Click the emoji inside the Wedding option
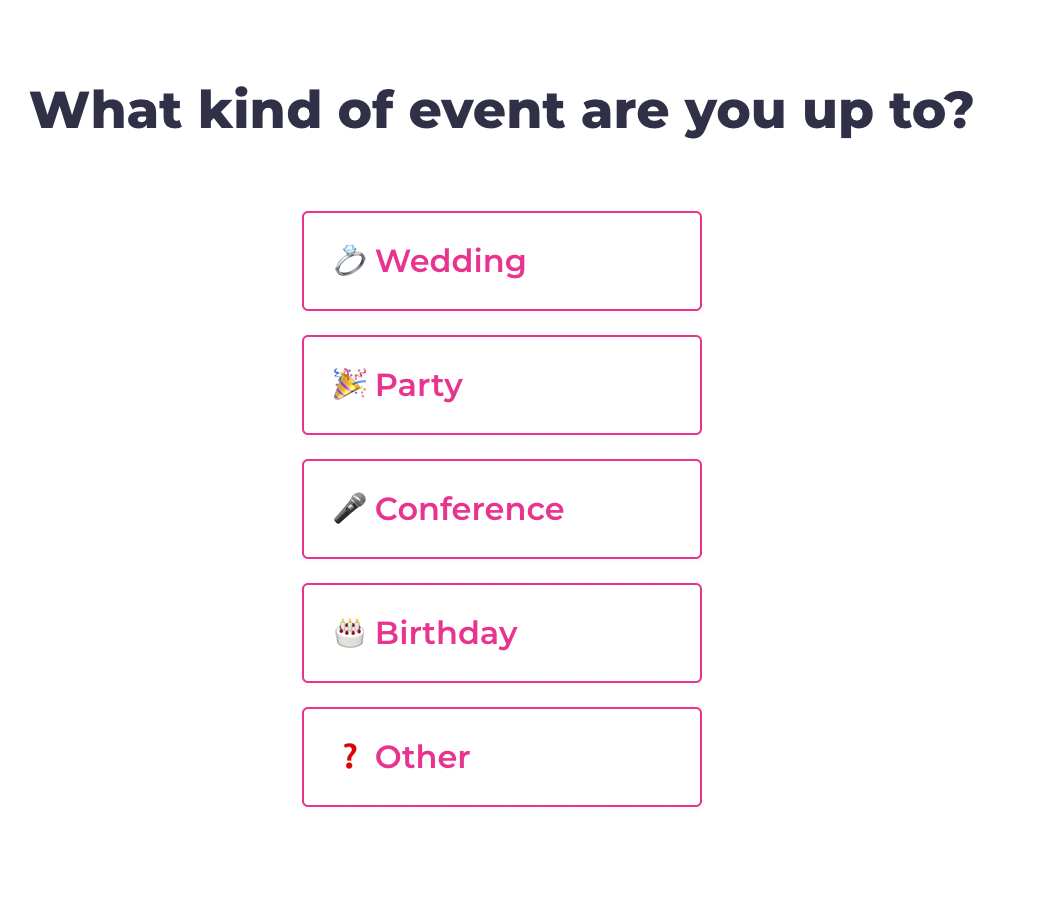The height and width of the screenshot is (906, 1060). [350, 261]
